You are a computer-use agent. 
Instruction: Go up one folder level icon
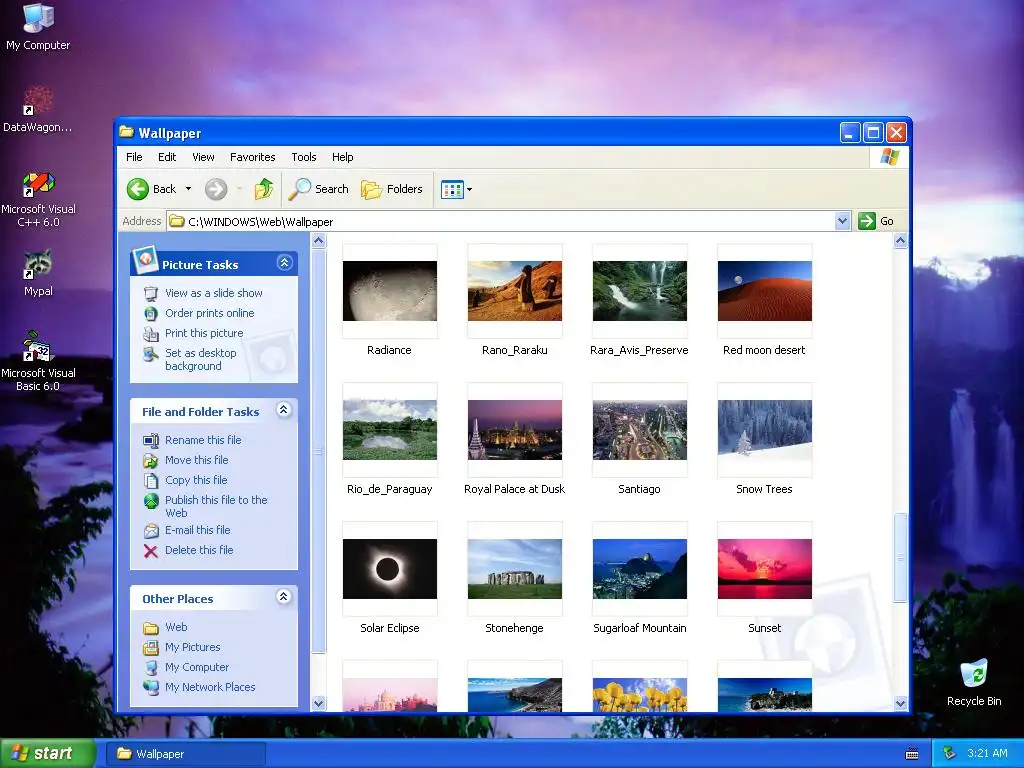pyautogui.click(x=264, y=189)
